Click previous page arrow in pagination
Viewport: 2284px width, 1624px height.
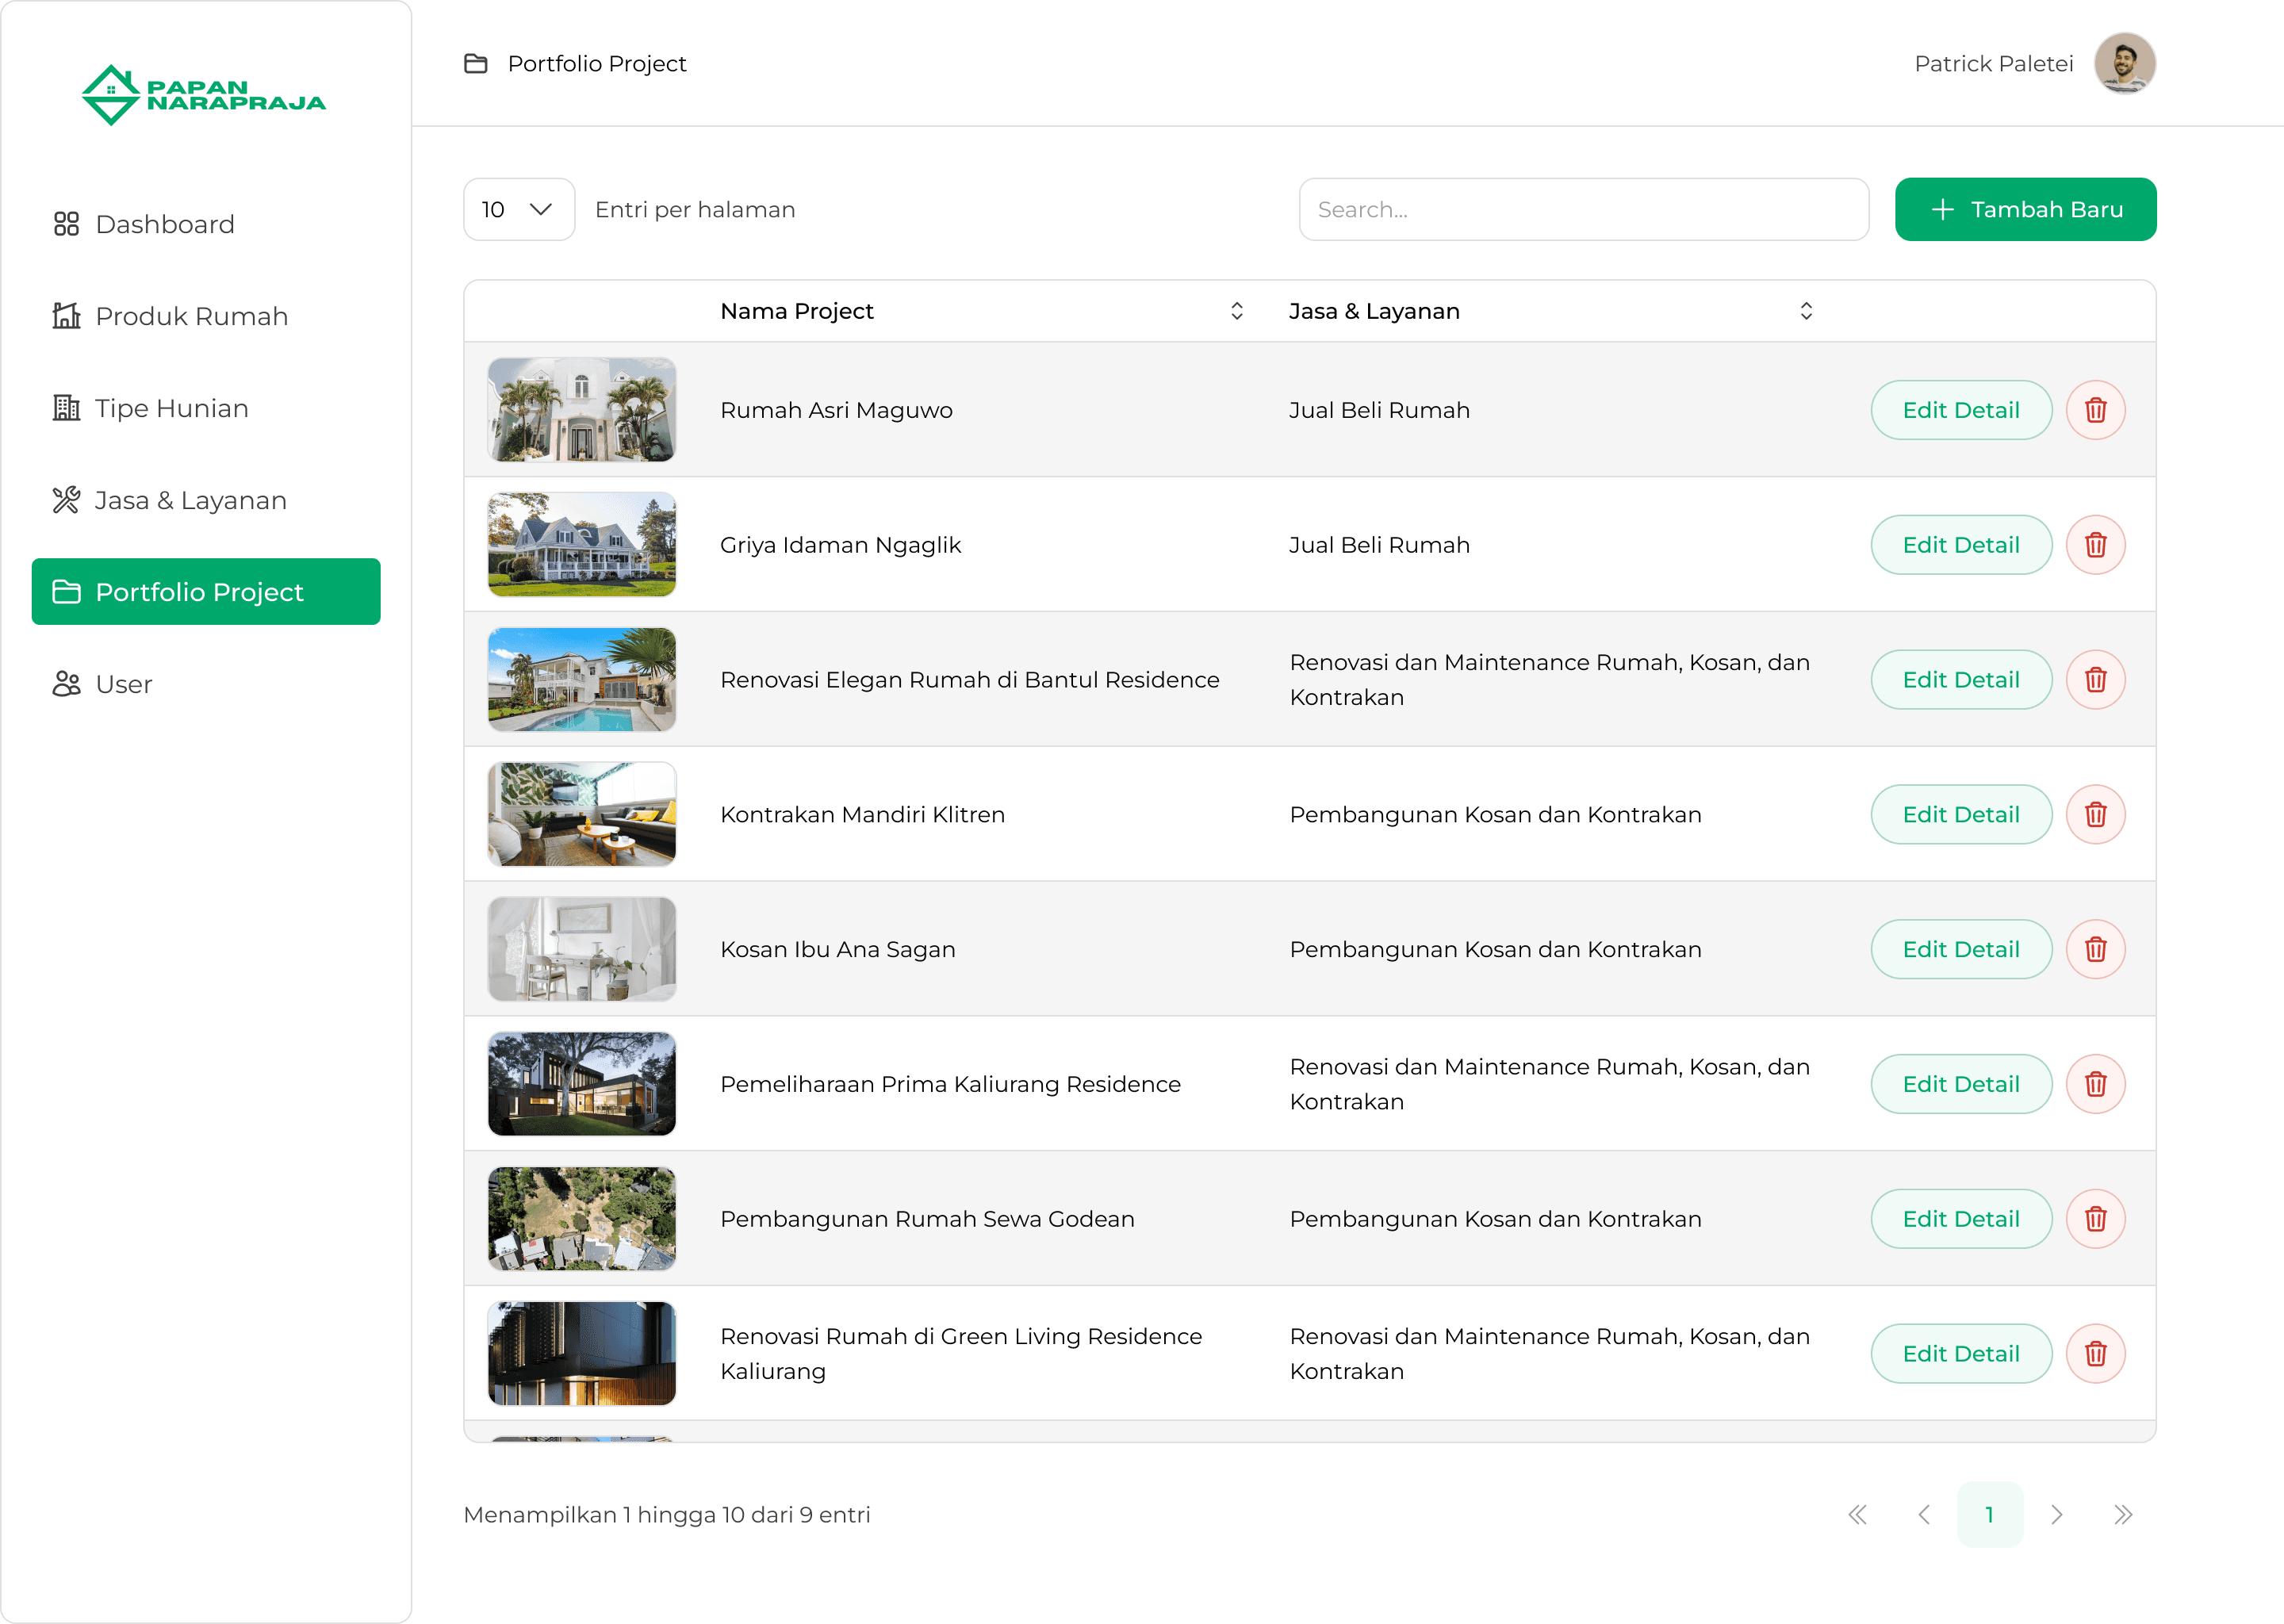pos(1923,1514)
